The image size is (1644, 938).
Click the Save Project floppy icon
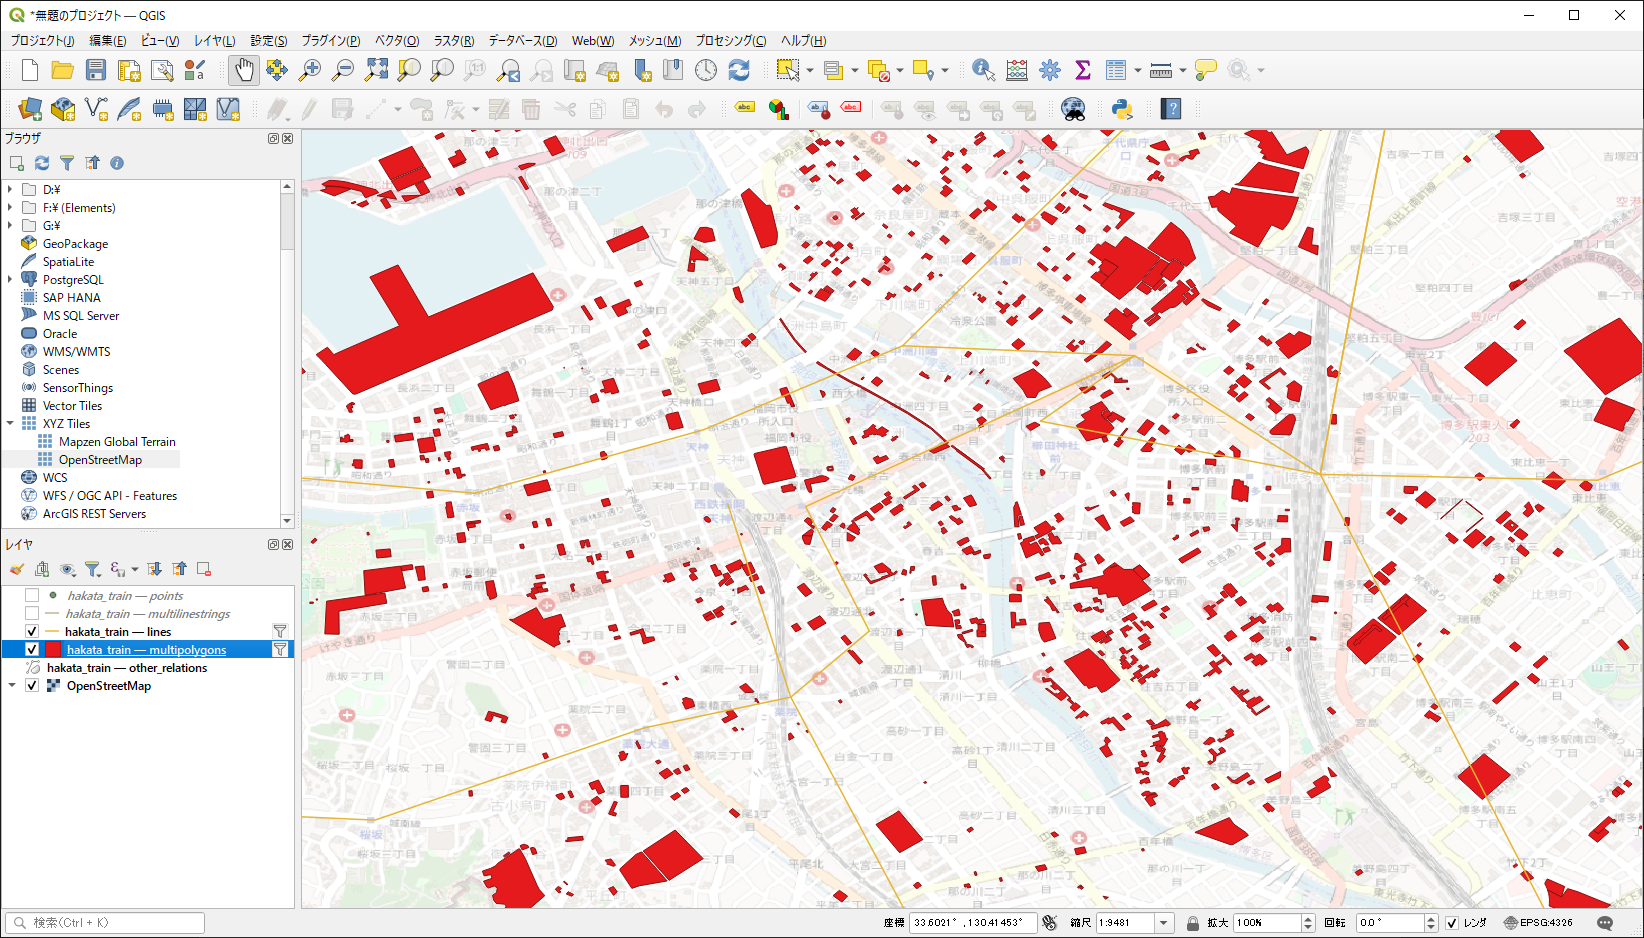coord(96,70)
